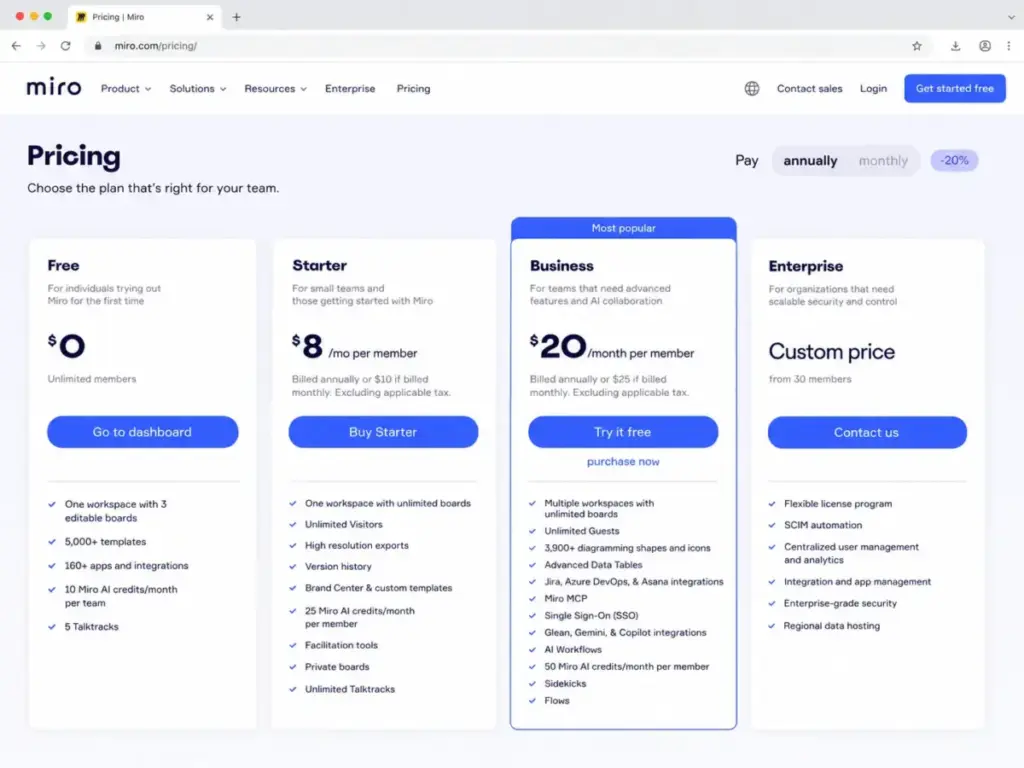The width and height of the screenshot is (1024, 768).
Task: Click Contact sales in header
Action: tap(809, 89)
